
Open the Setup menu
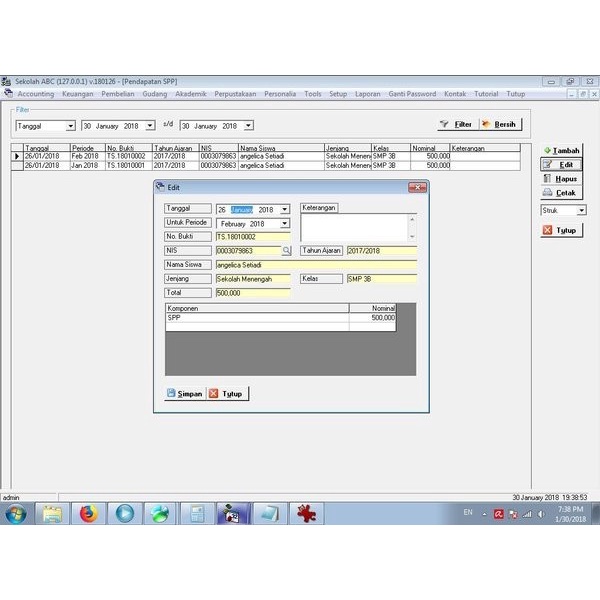338,94
